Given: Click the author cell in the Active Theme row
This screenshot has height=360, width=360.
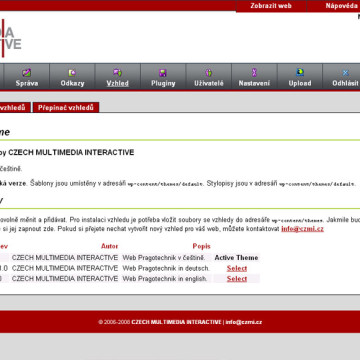Looking at the screenshot, I should [65, 258].
